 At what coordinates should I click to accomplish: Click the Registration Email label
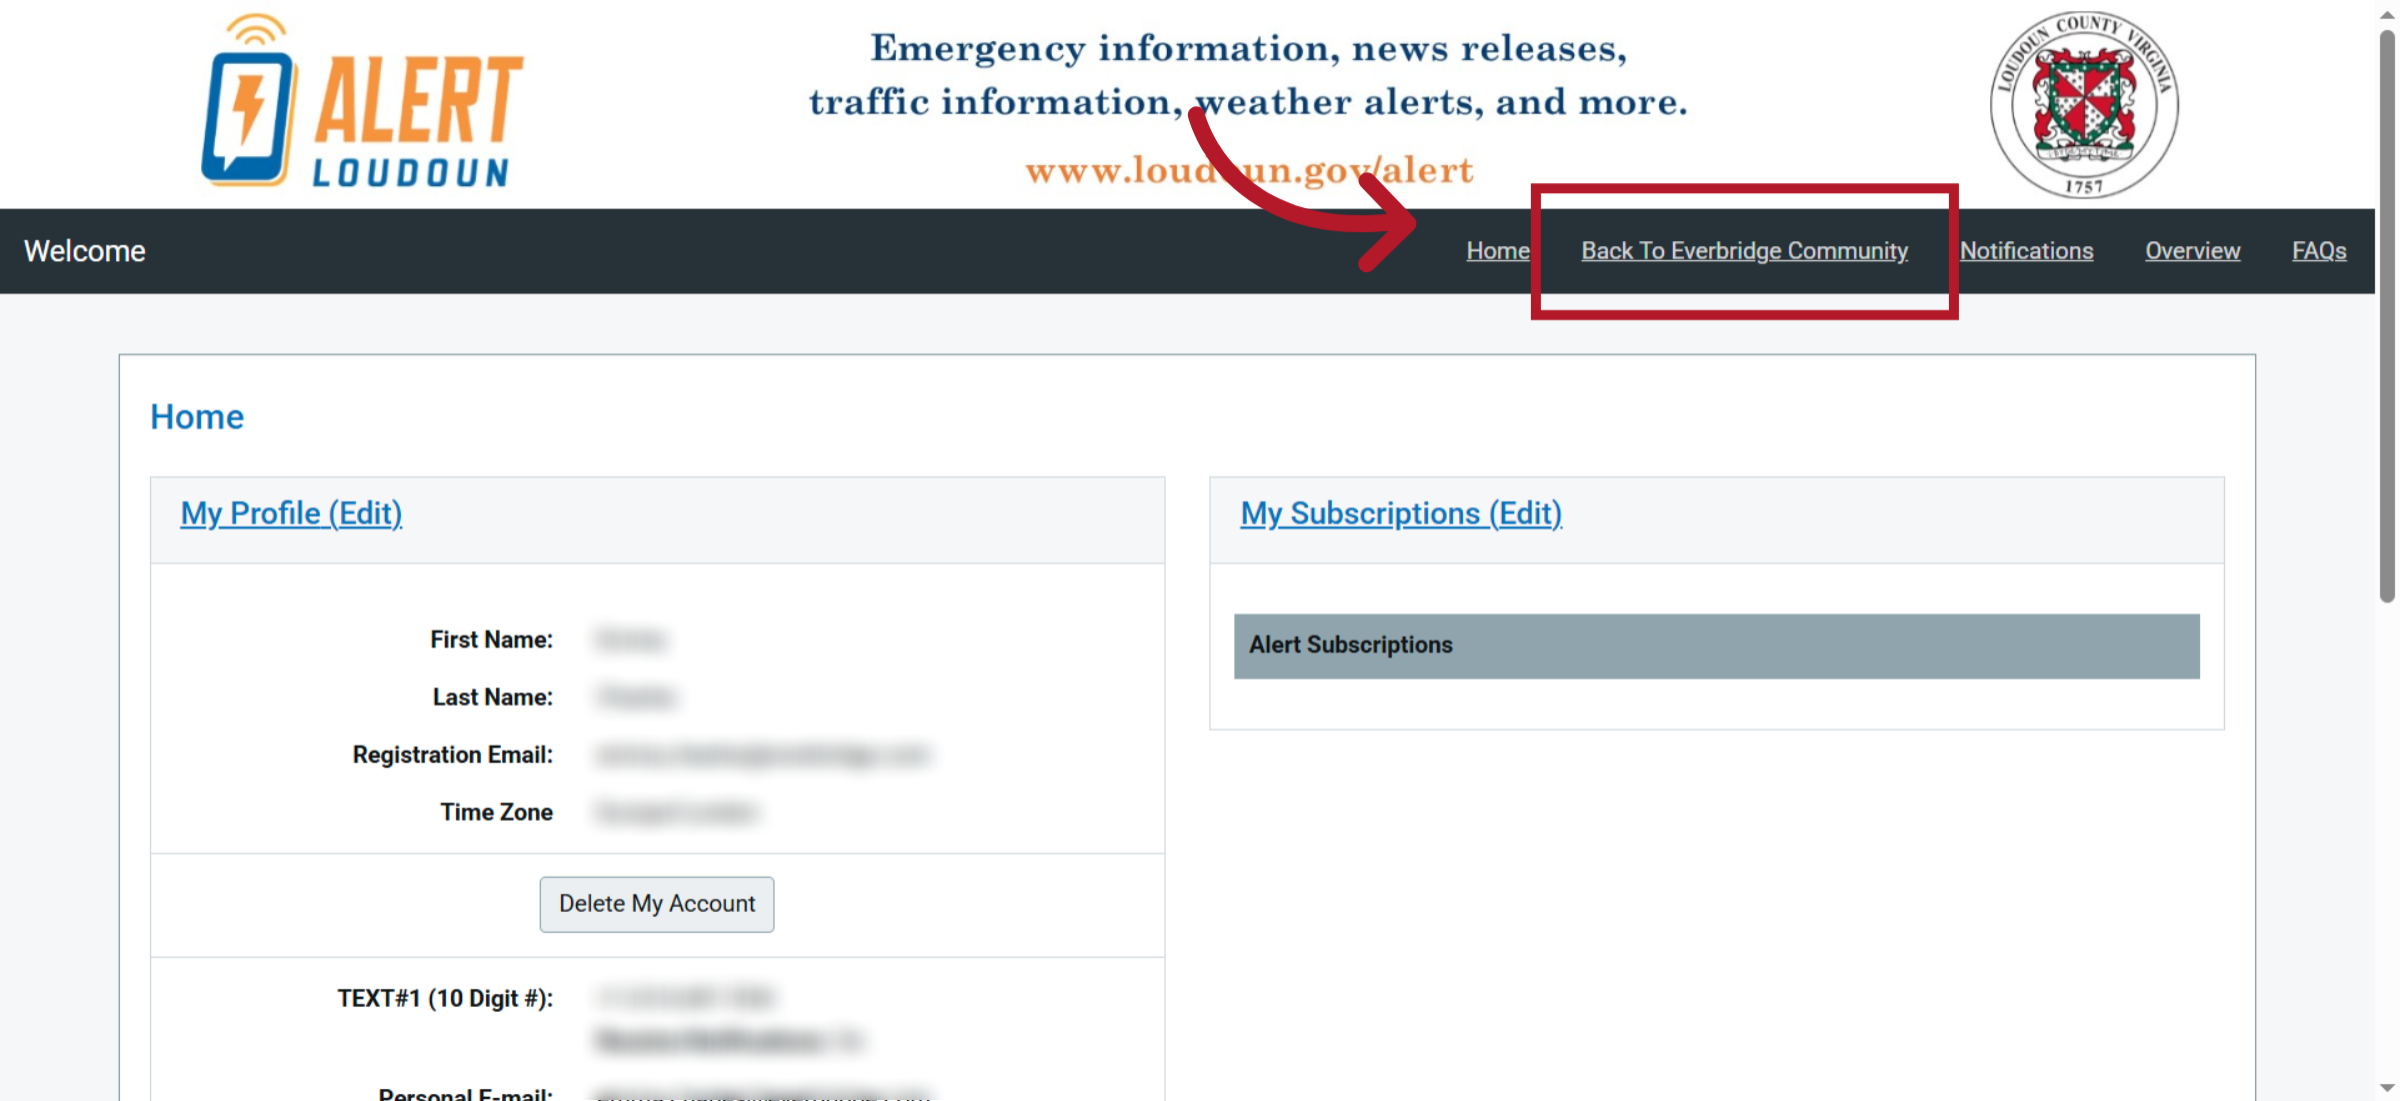pyautogui.click(x=452, y=755)
